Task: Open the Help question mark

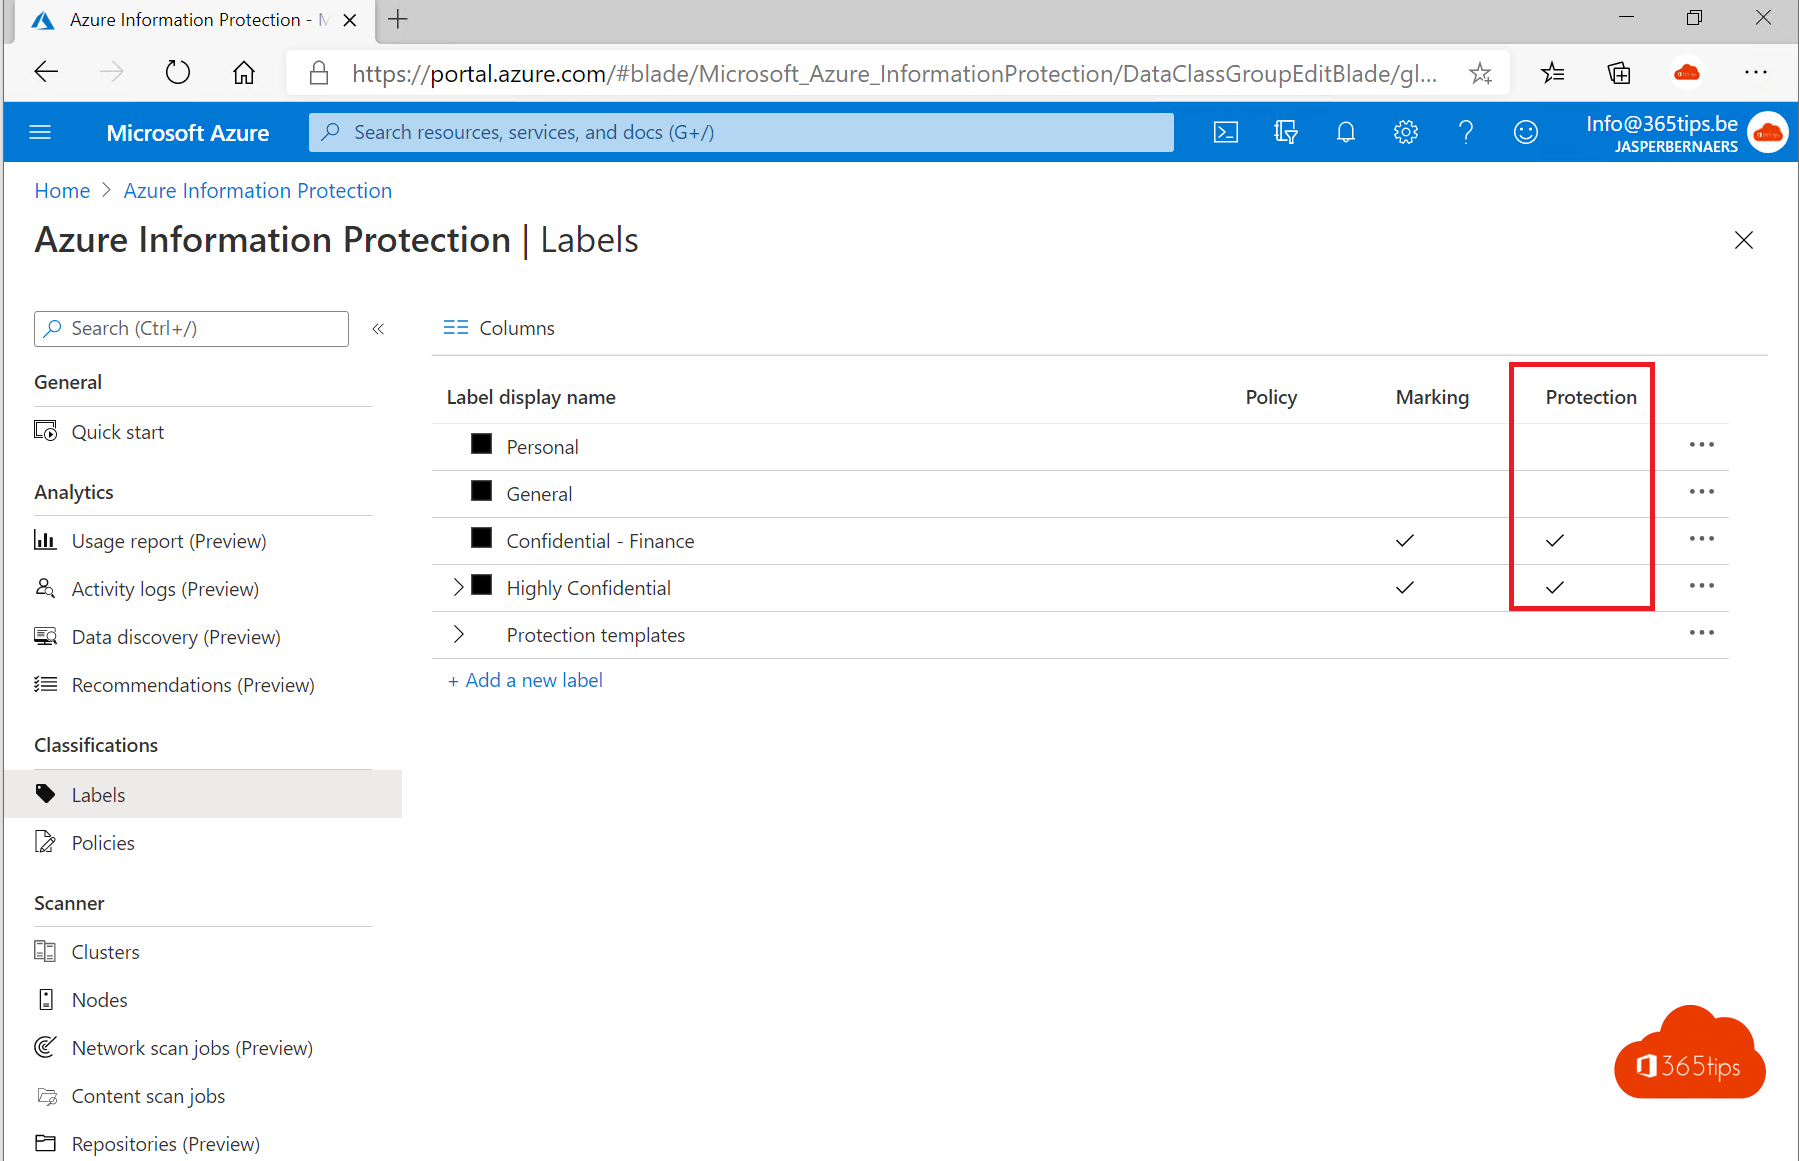Action: pos(1466,132)
